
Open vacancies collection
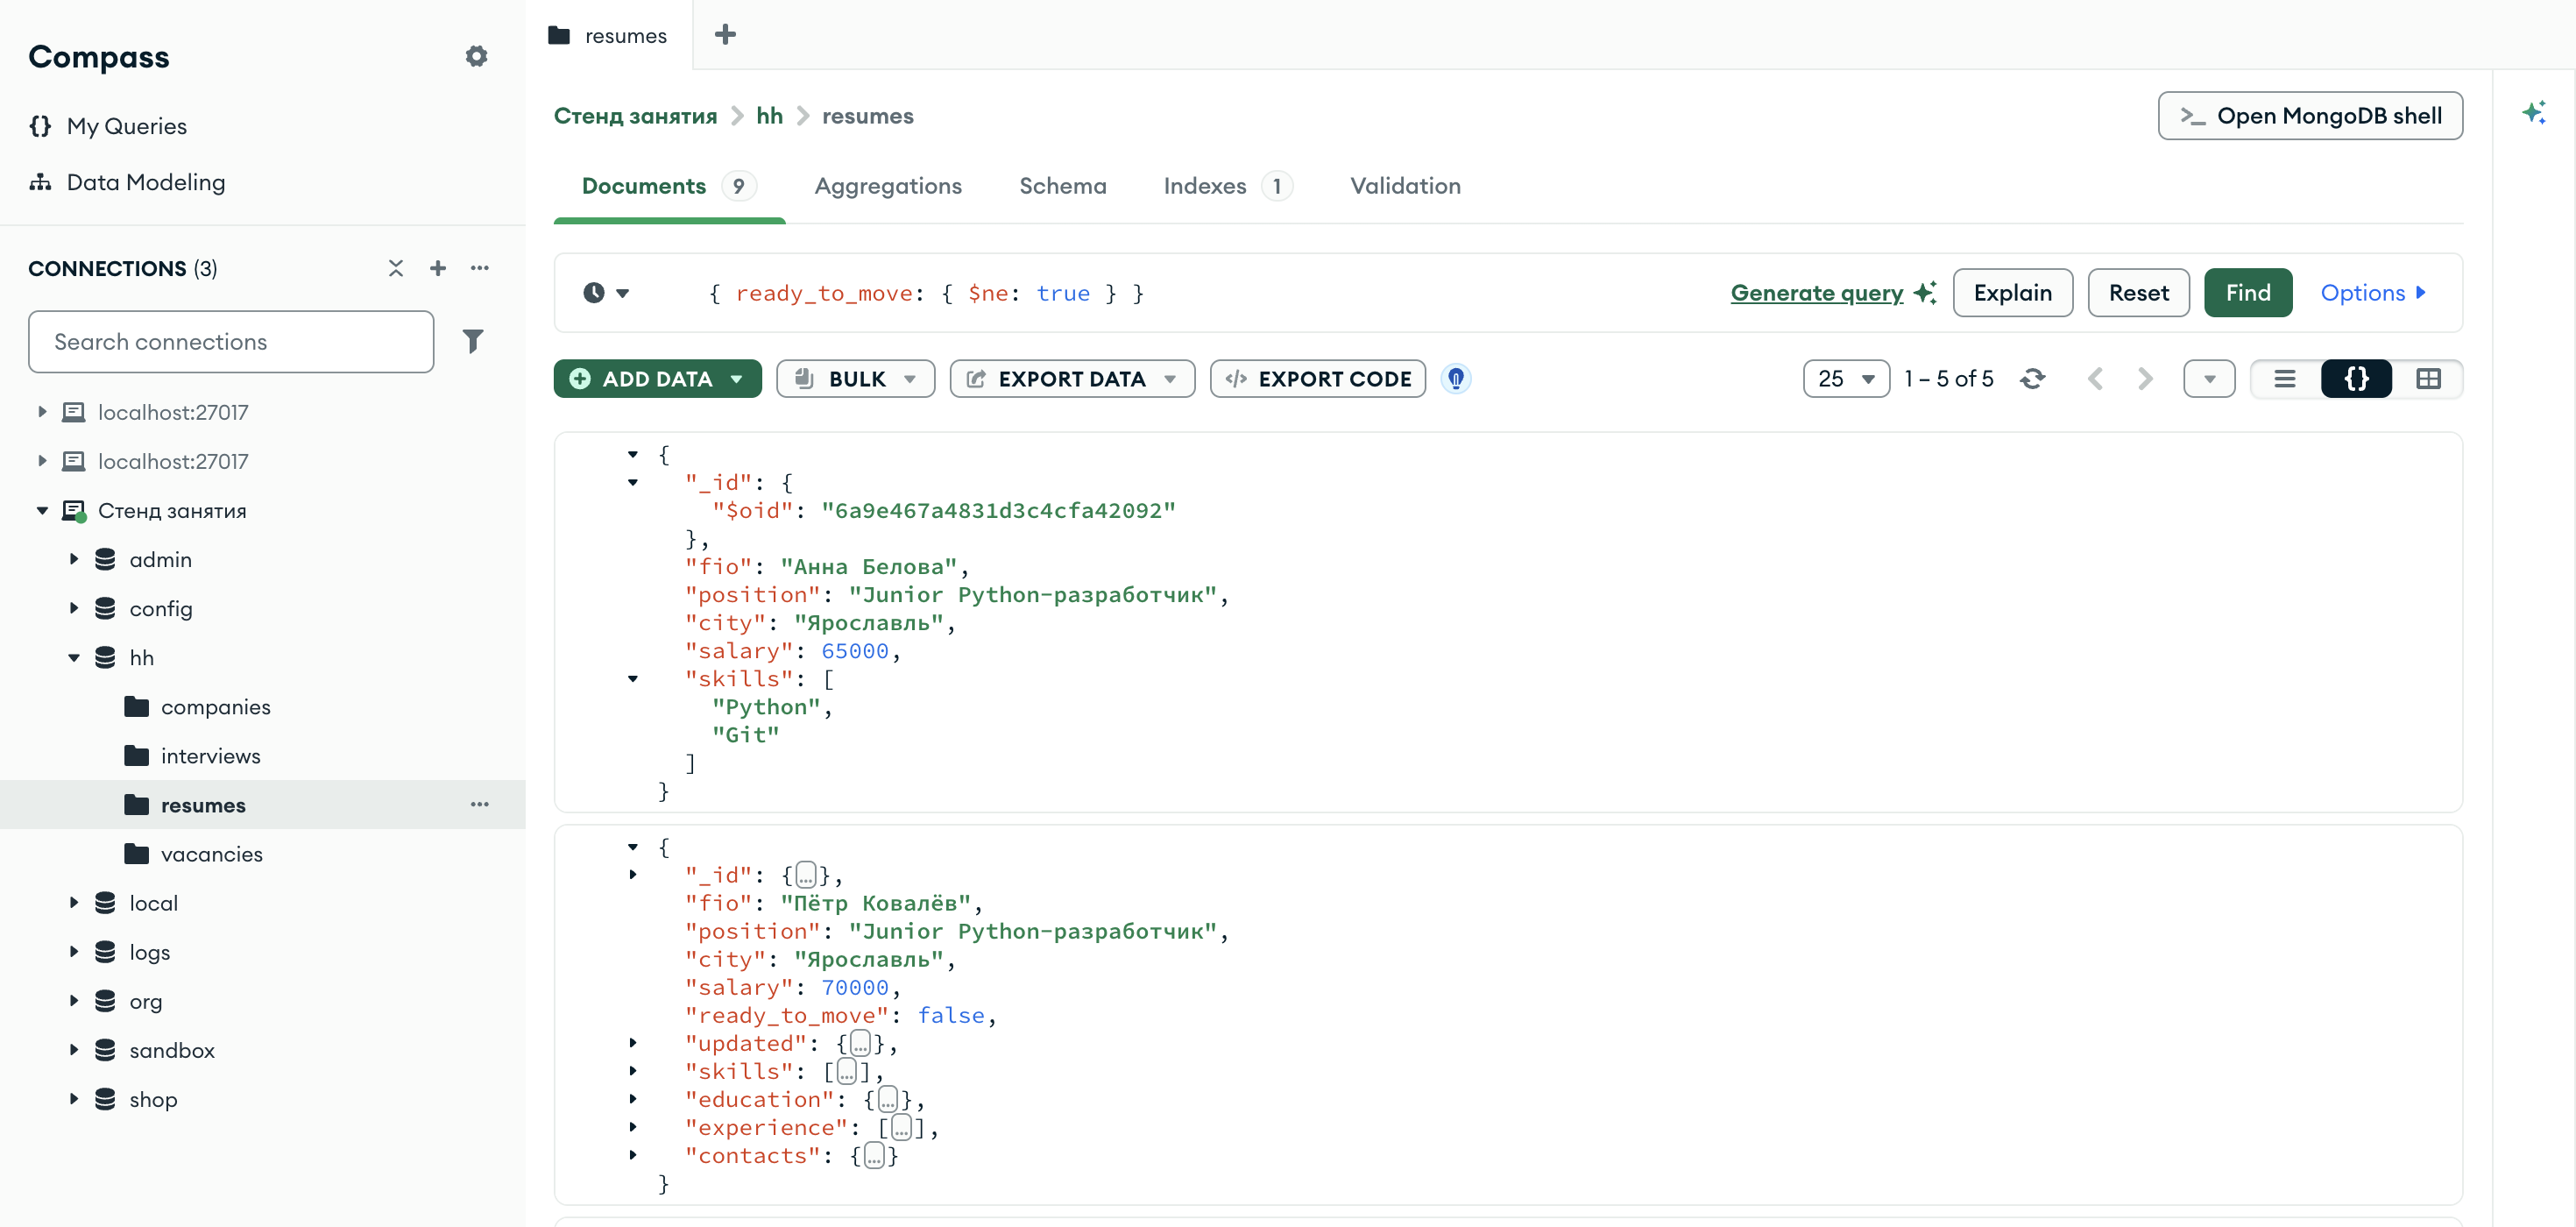pos(211,854)
